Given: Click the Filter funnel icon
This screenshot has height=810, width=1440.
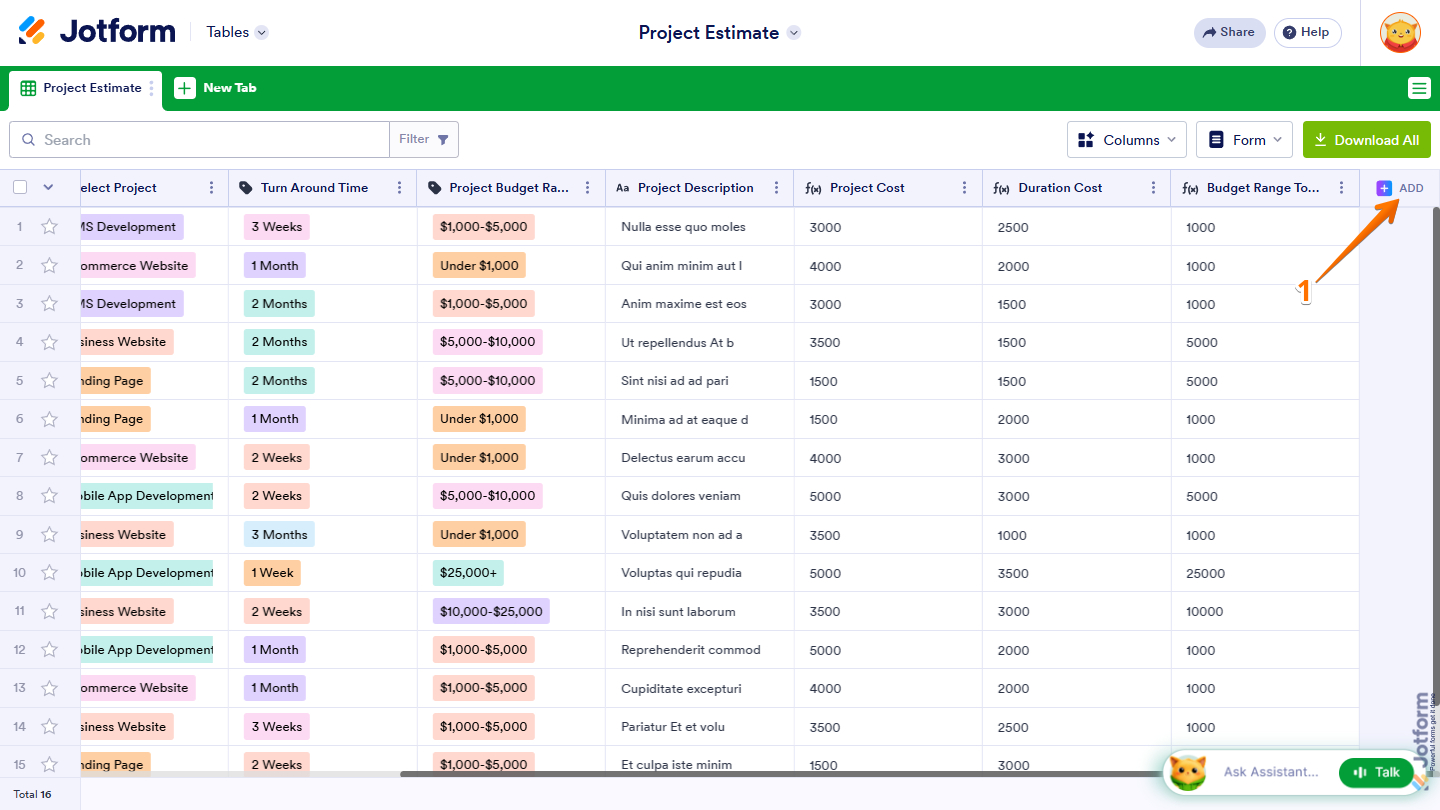Looking at the screenshot, I should (443, 140).
